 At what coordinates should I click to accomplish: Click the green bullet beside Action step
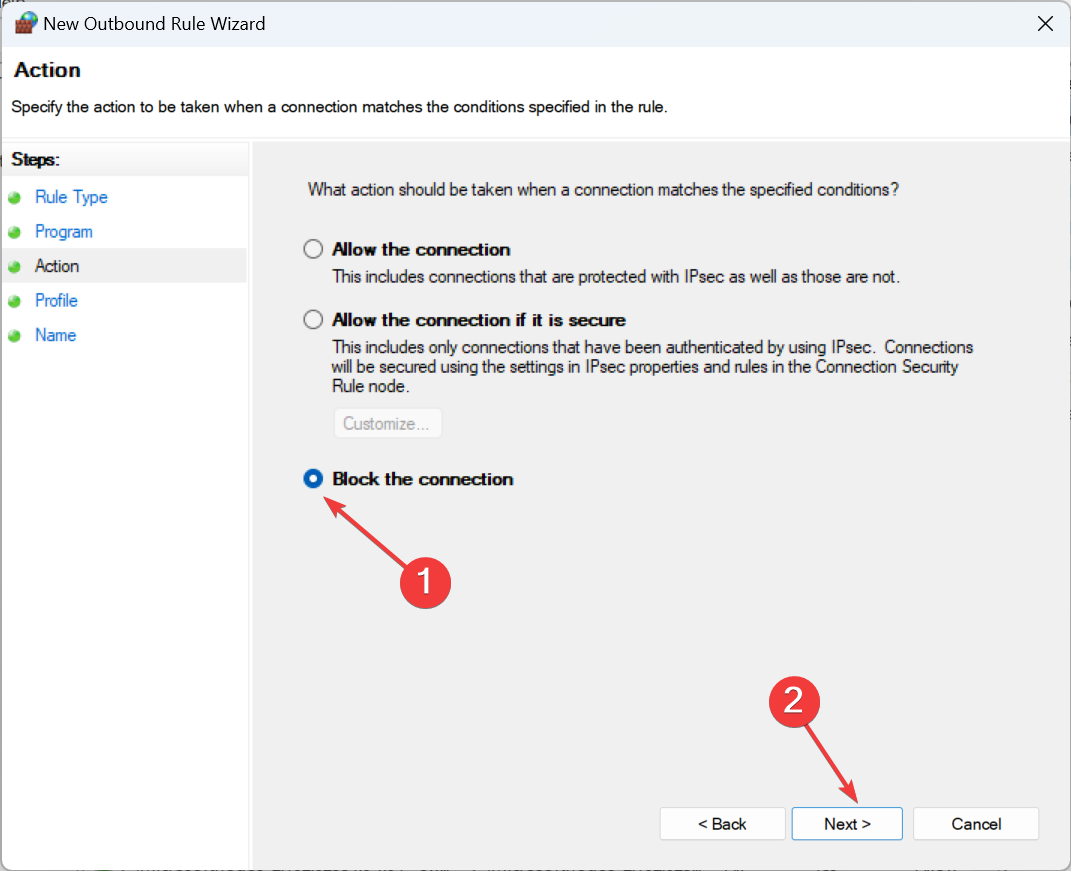pos(14,267)
